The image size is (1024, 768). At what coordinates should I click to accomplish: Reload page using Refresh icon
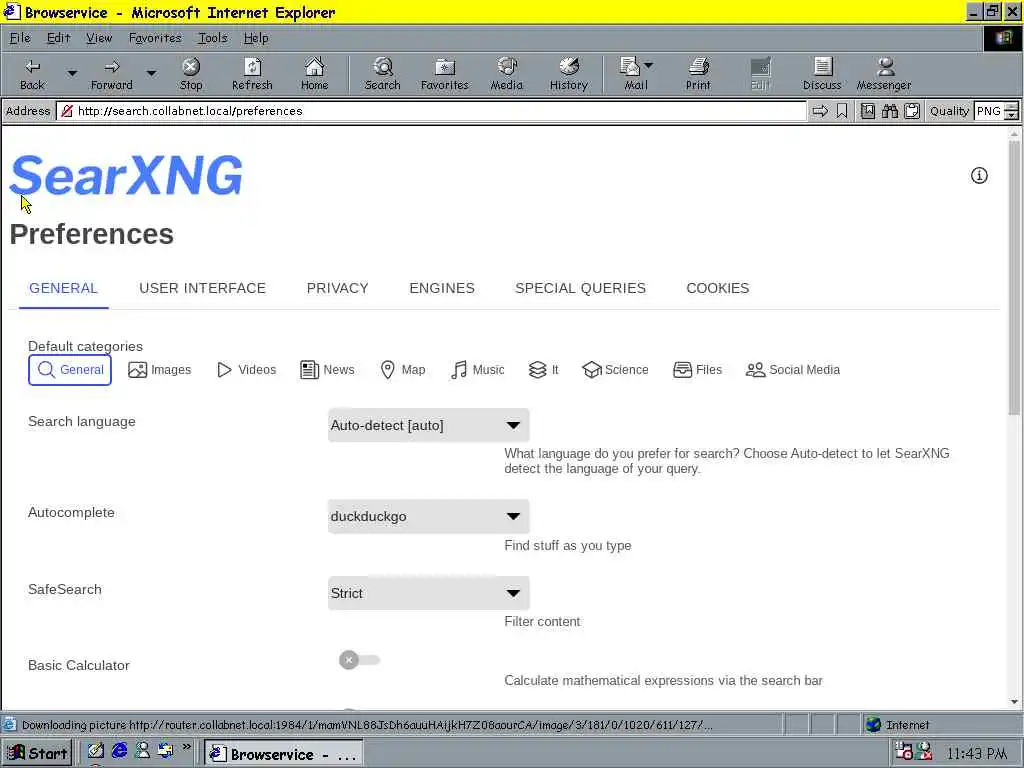252,74
